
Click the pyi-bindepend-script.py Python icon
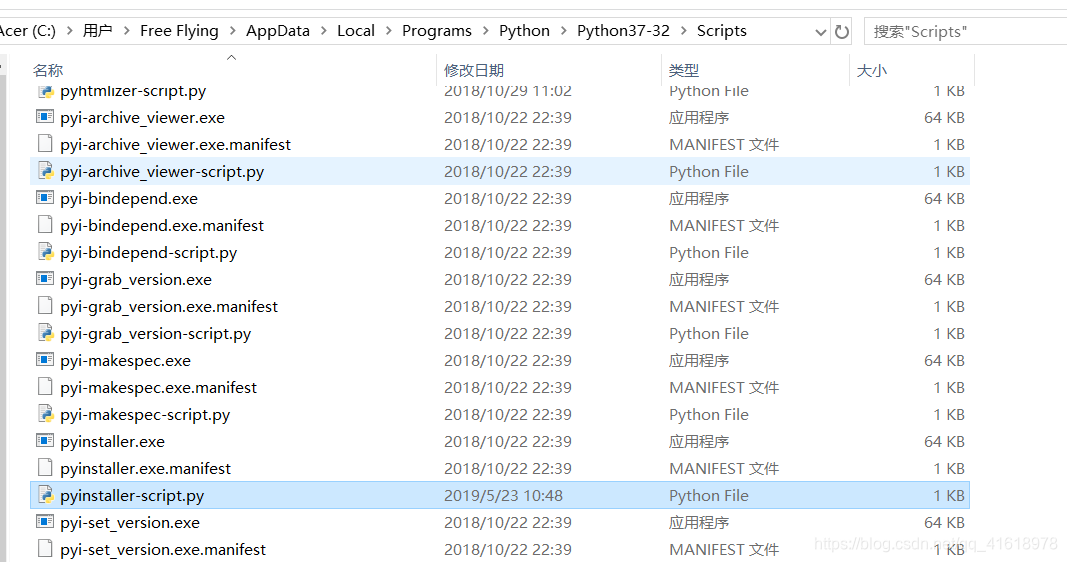(45, 252)
